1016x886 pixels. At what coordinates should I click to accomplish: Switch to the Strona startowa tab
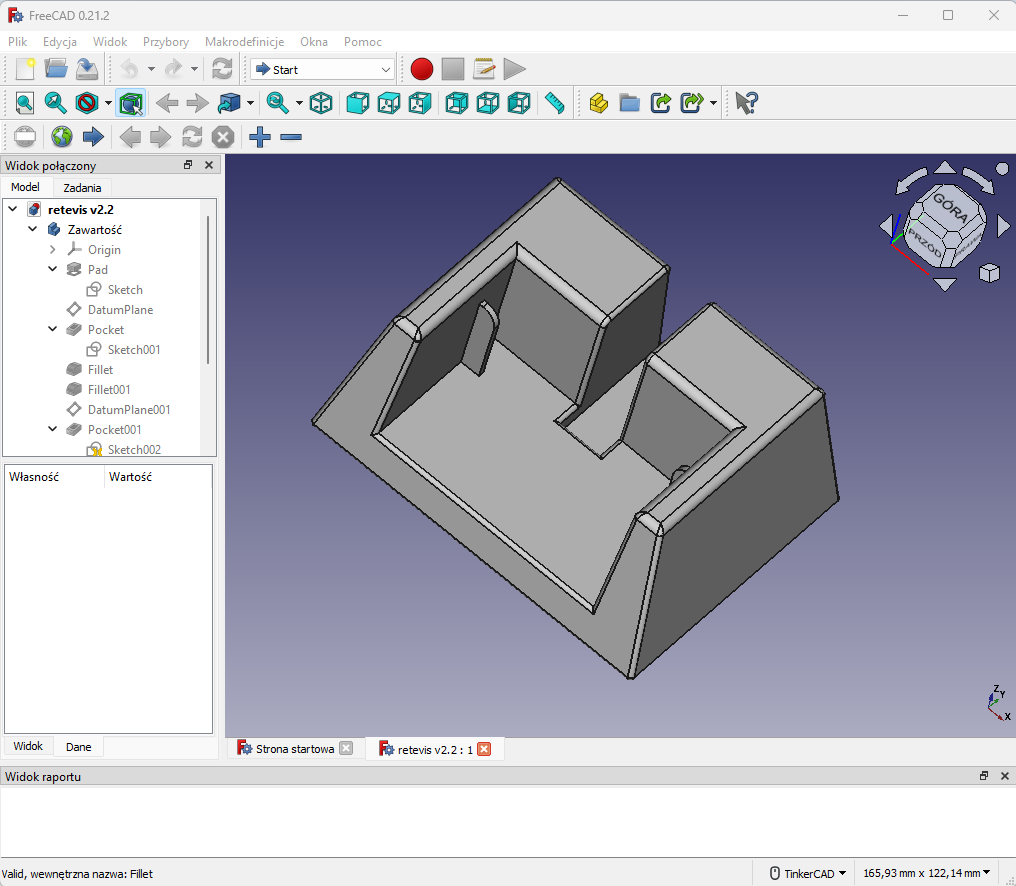coord(294,749)
